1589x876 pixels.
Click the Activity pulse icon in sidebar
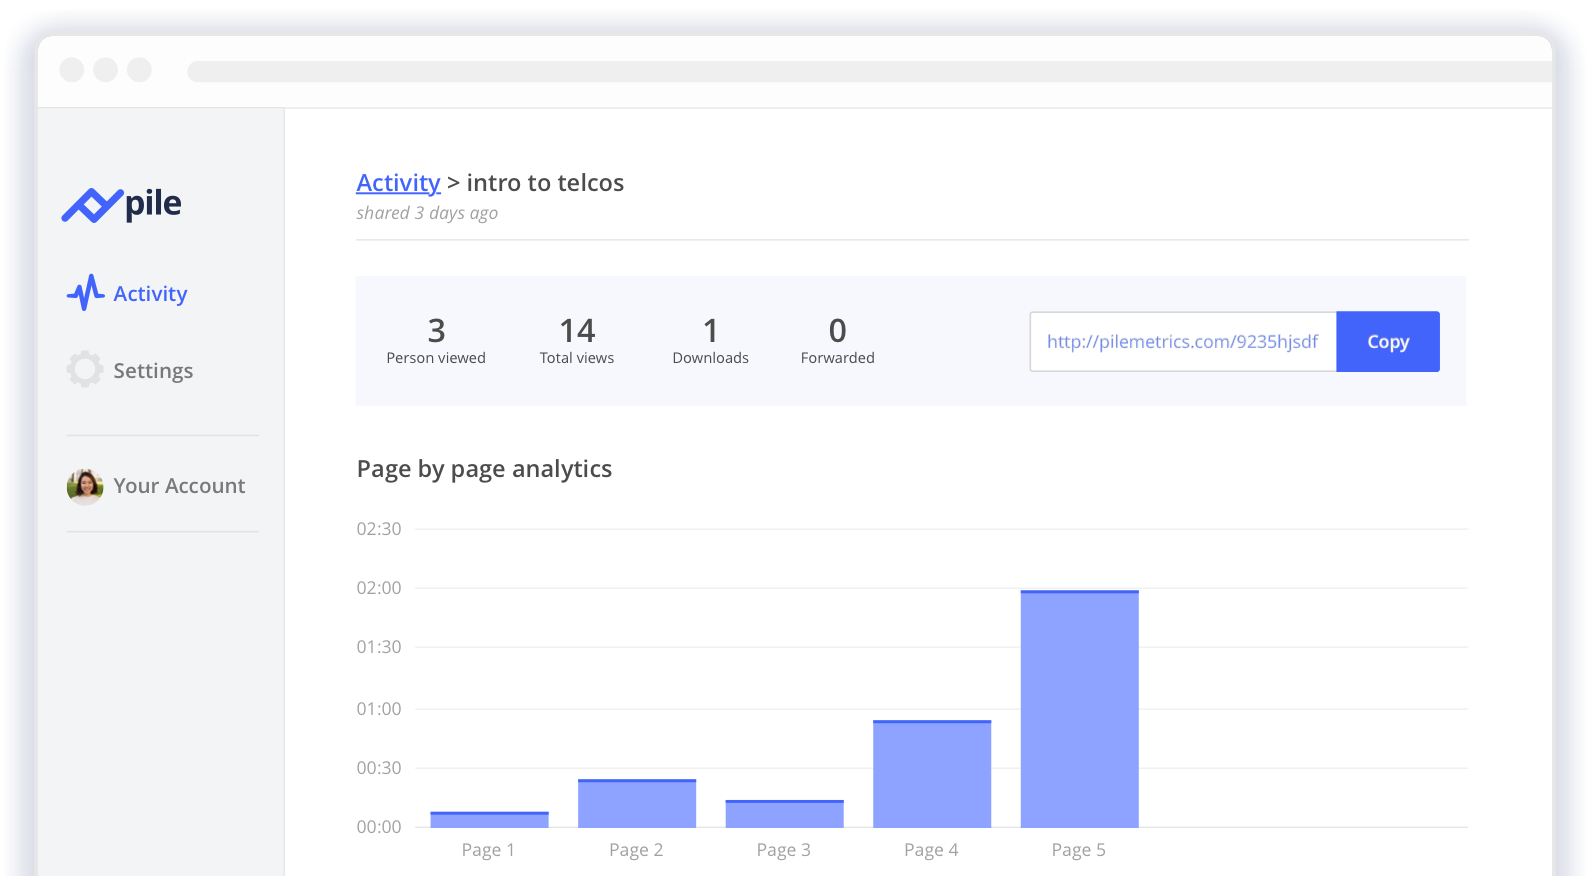(x=86, y=293)
